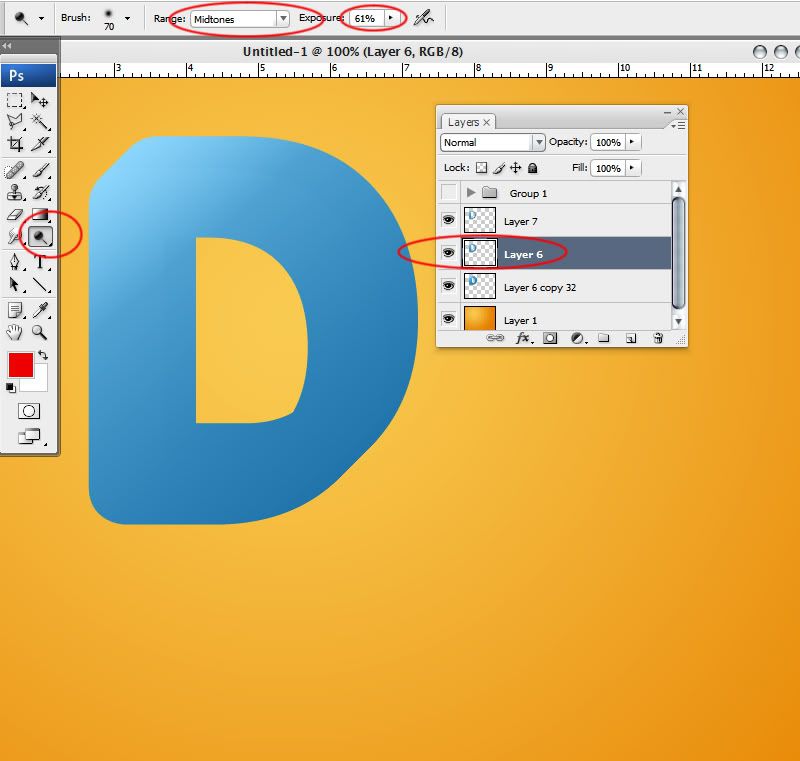Enable airbrush mode in options bar
Viewport: 800px width, 761px height.
coord(423,19)
